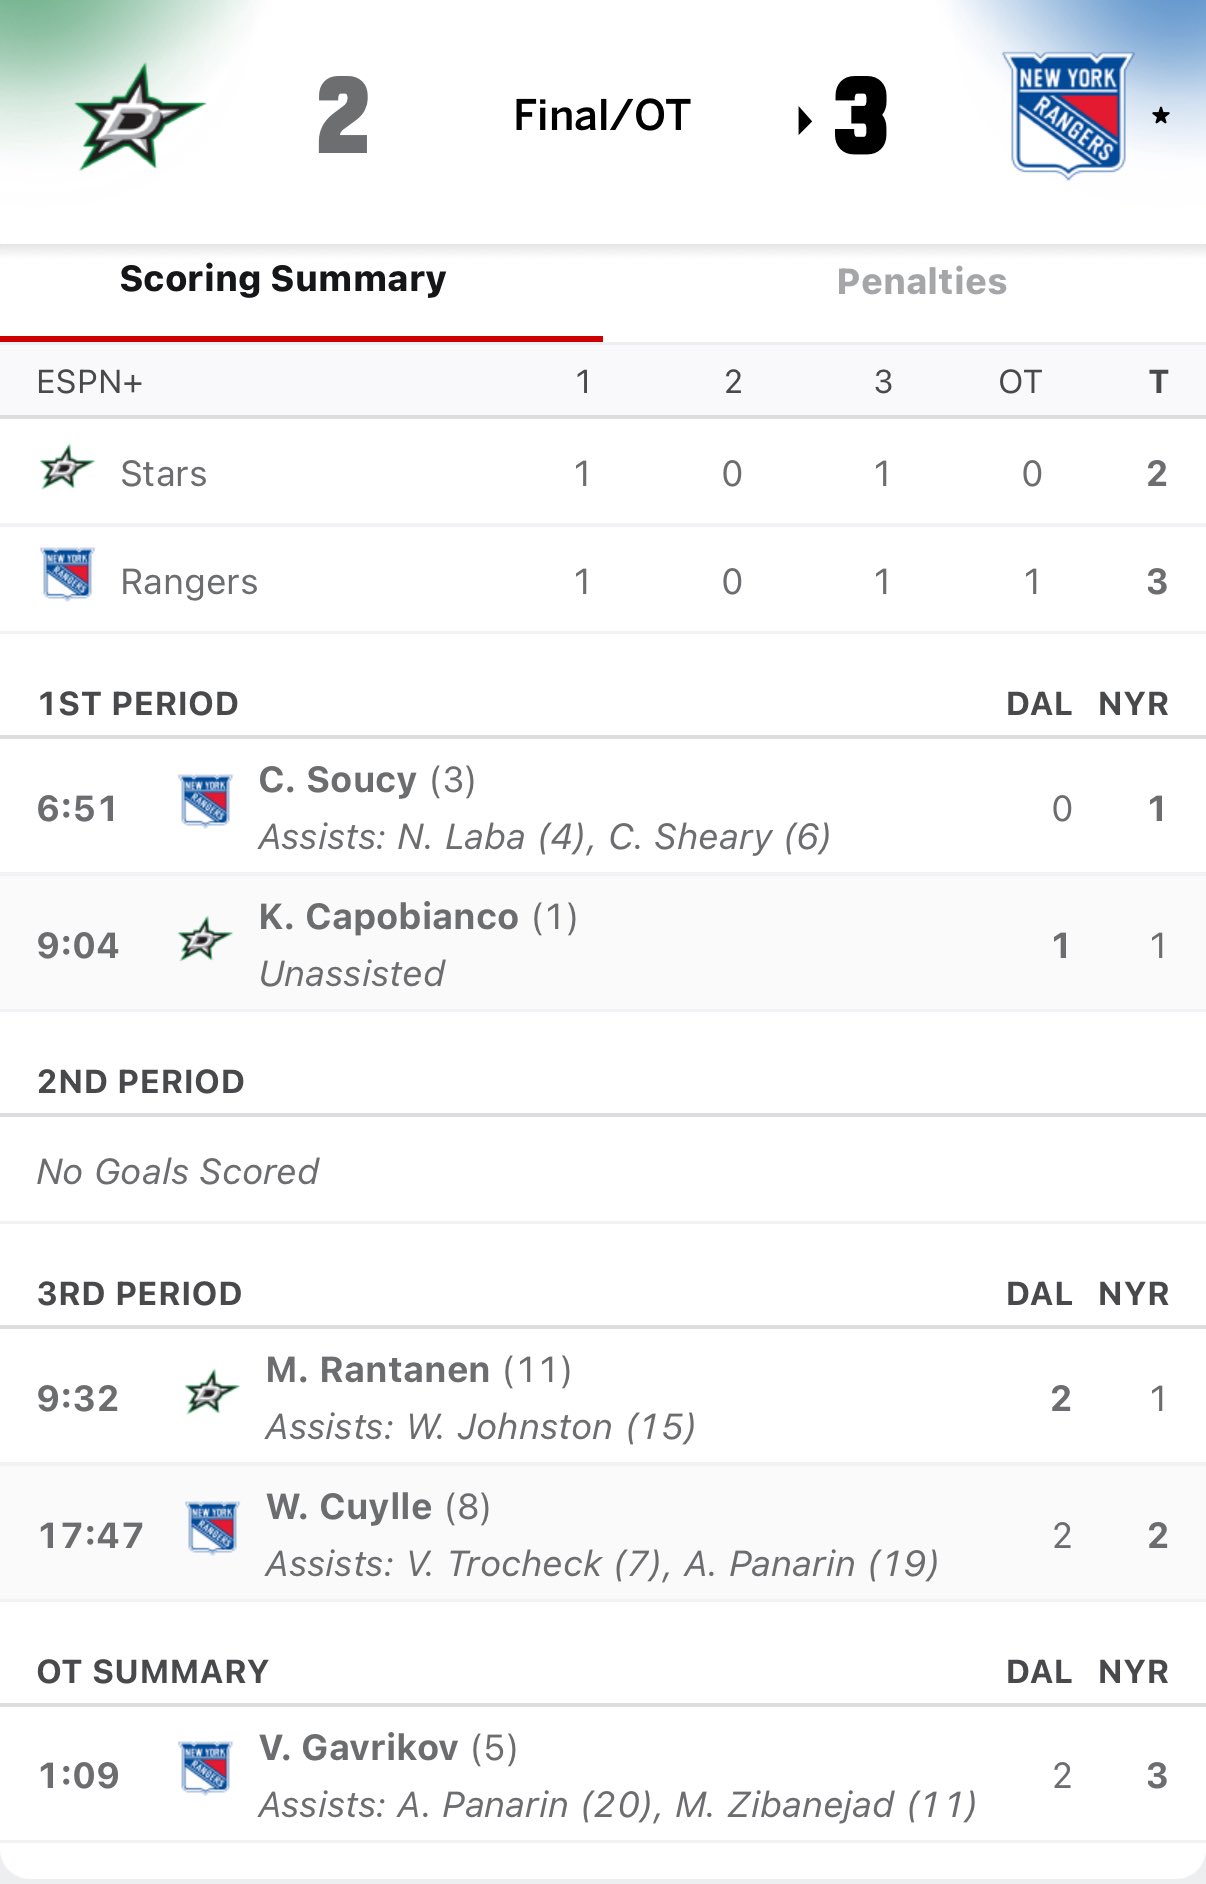The height and width of the screenshot is (1884, 1206).
Task: Tap the New York Rangers header logo
Action: point(1068,115)
